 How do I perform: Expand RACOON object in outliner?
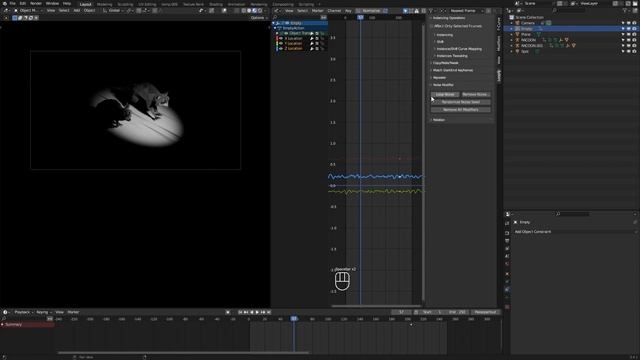coord(511,40)
